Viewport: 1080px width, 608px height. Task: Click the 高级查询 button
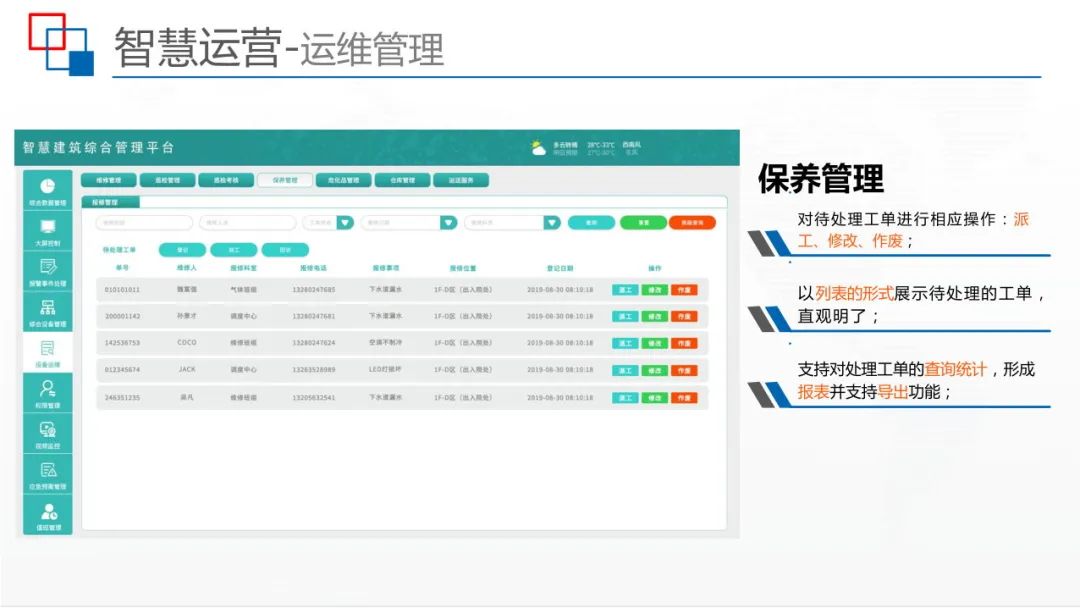pyautogui.click(x=692, y=223)
